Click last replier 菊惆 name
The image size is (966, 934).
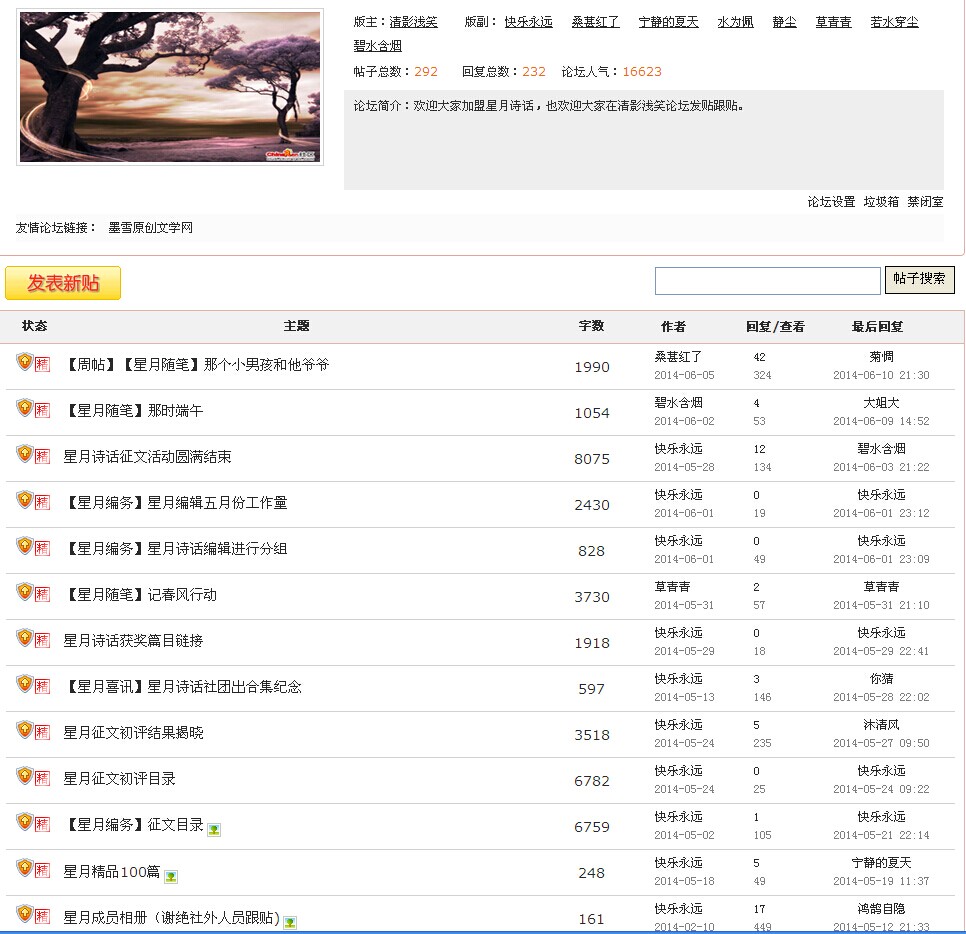click(x=881, y=357)
